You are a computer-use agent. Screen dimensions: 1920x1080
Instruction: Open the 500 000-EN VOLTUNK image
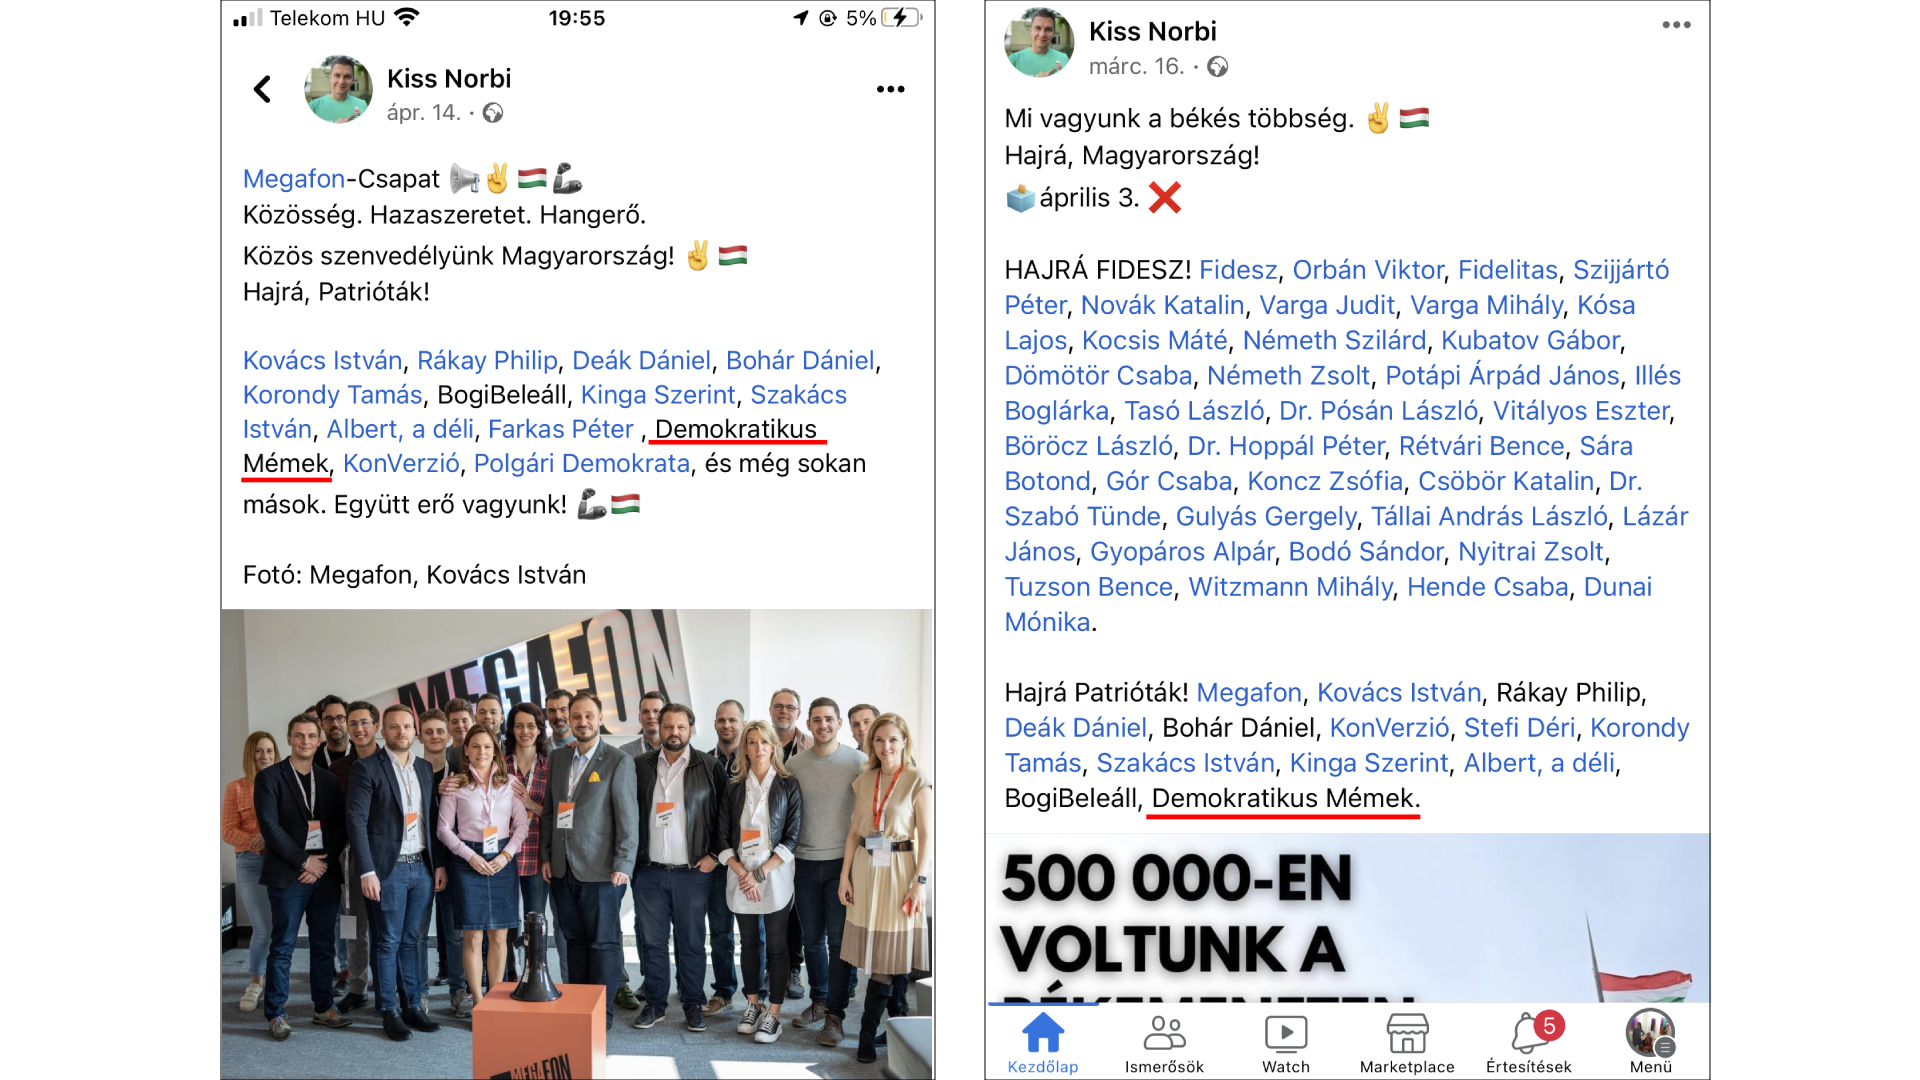click(x=1347, y=917)
